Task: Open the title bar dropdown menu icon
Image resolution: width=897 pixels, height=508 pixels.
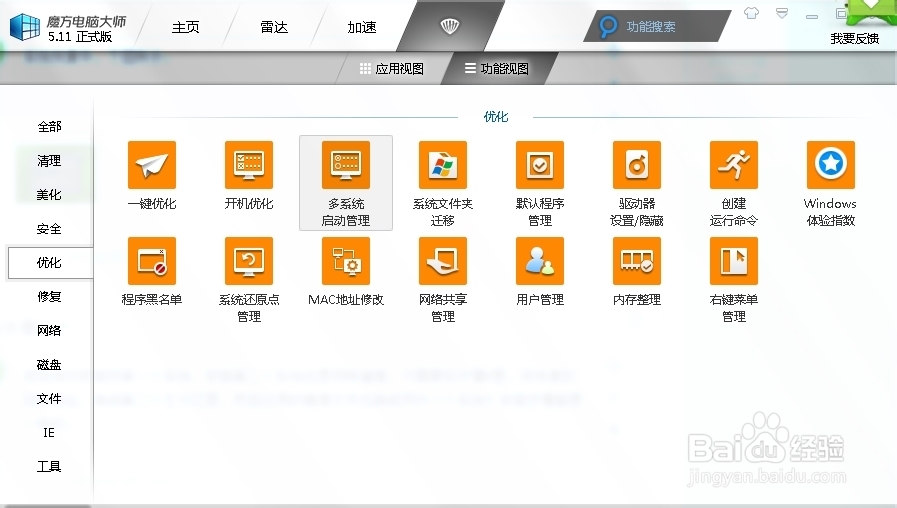Action: (782, 13)
